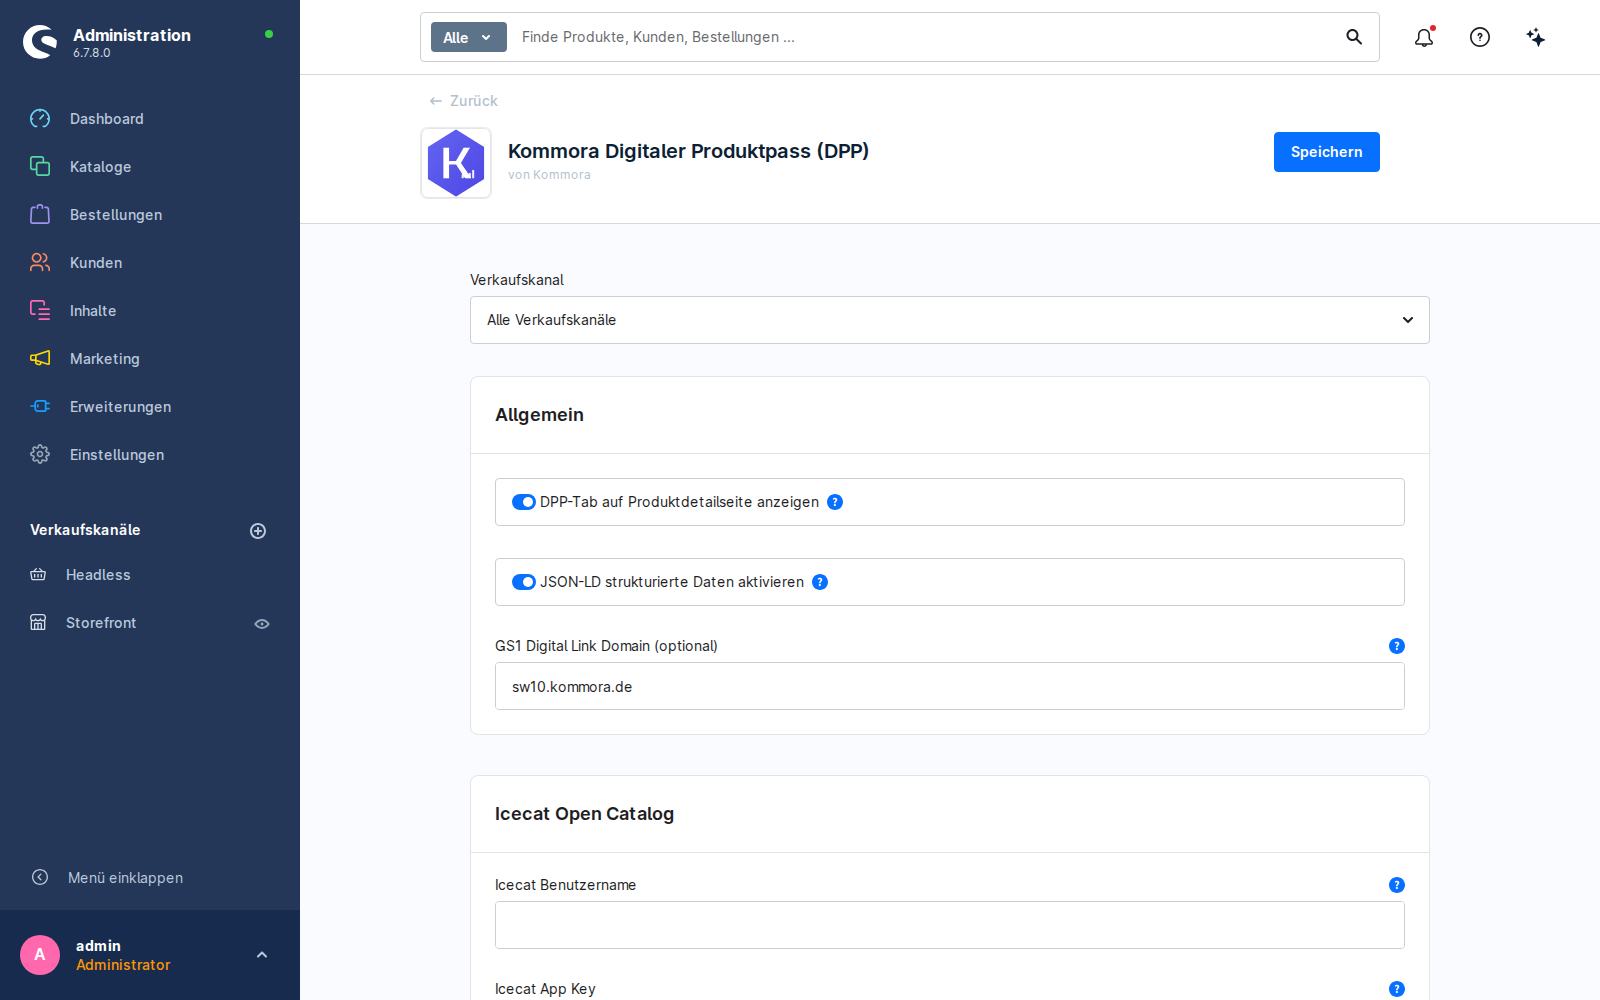Show help for Icecat App Key

(1397, 989)
